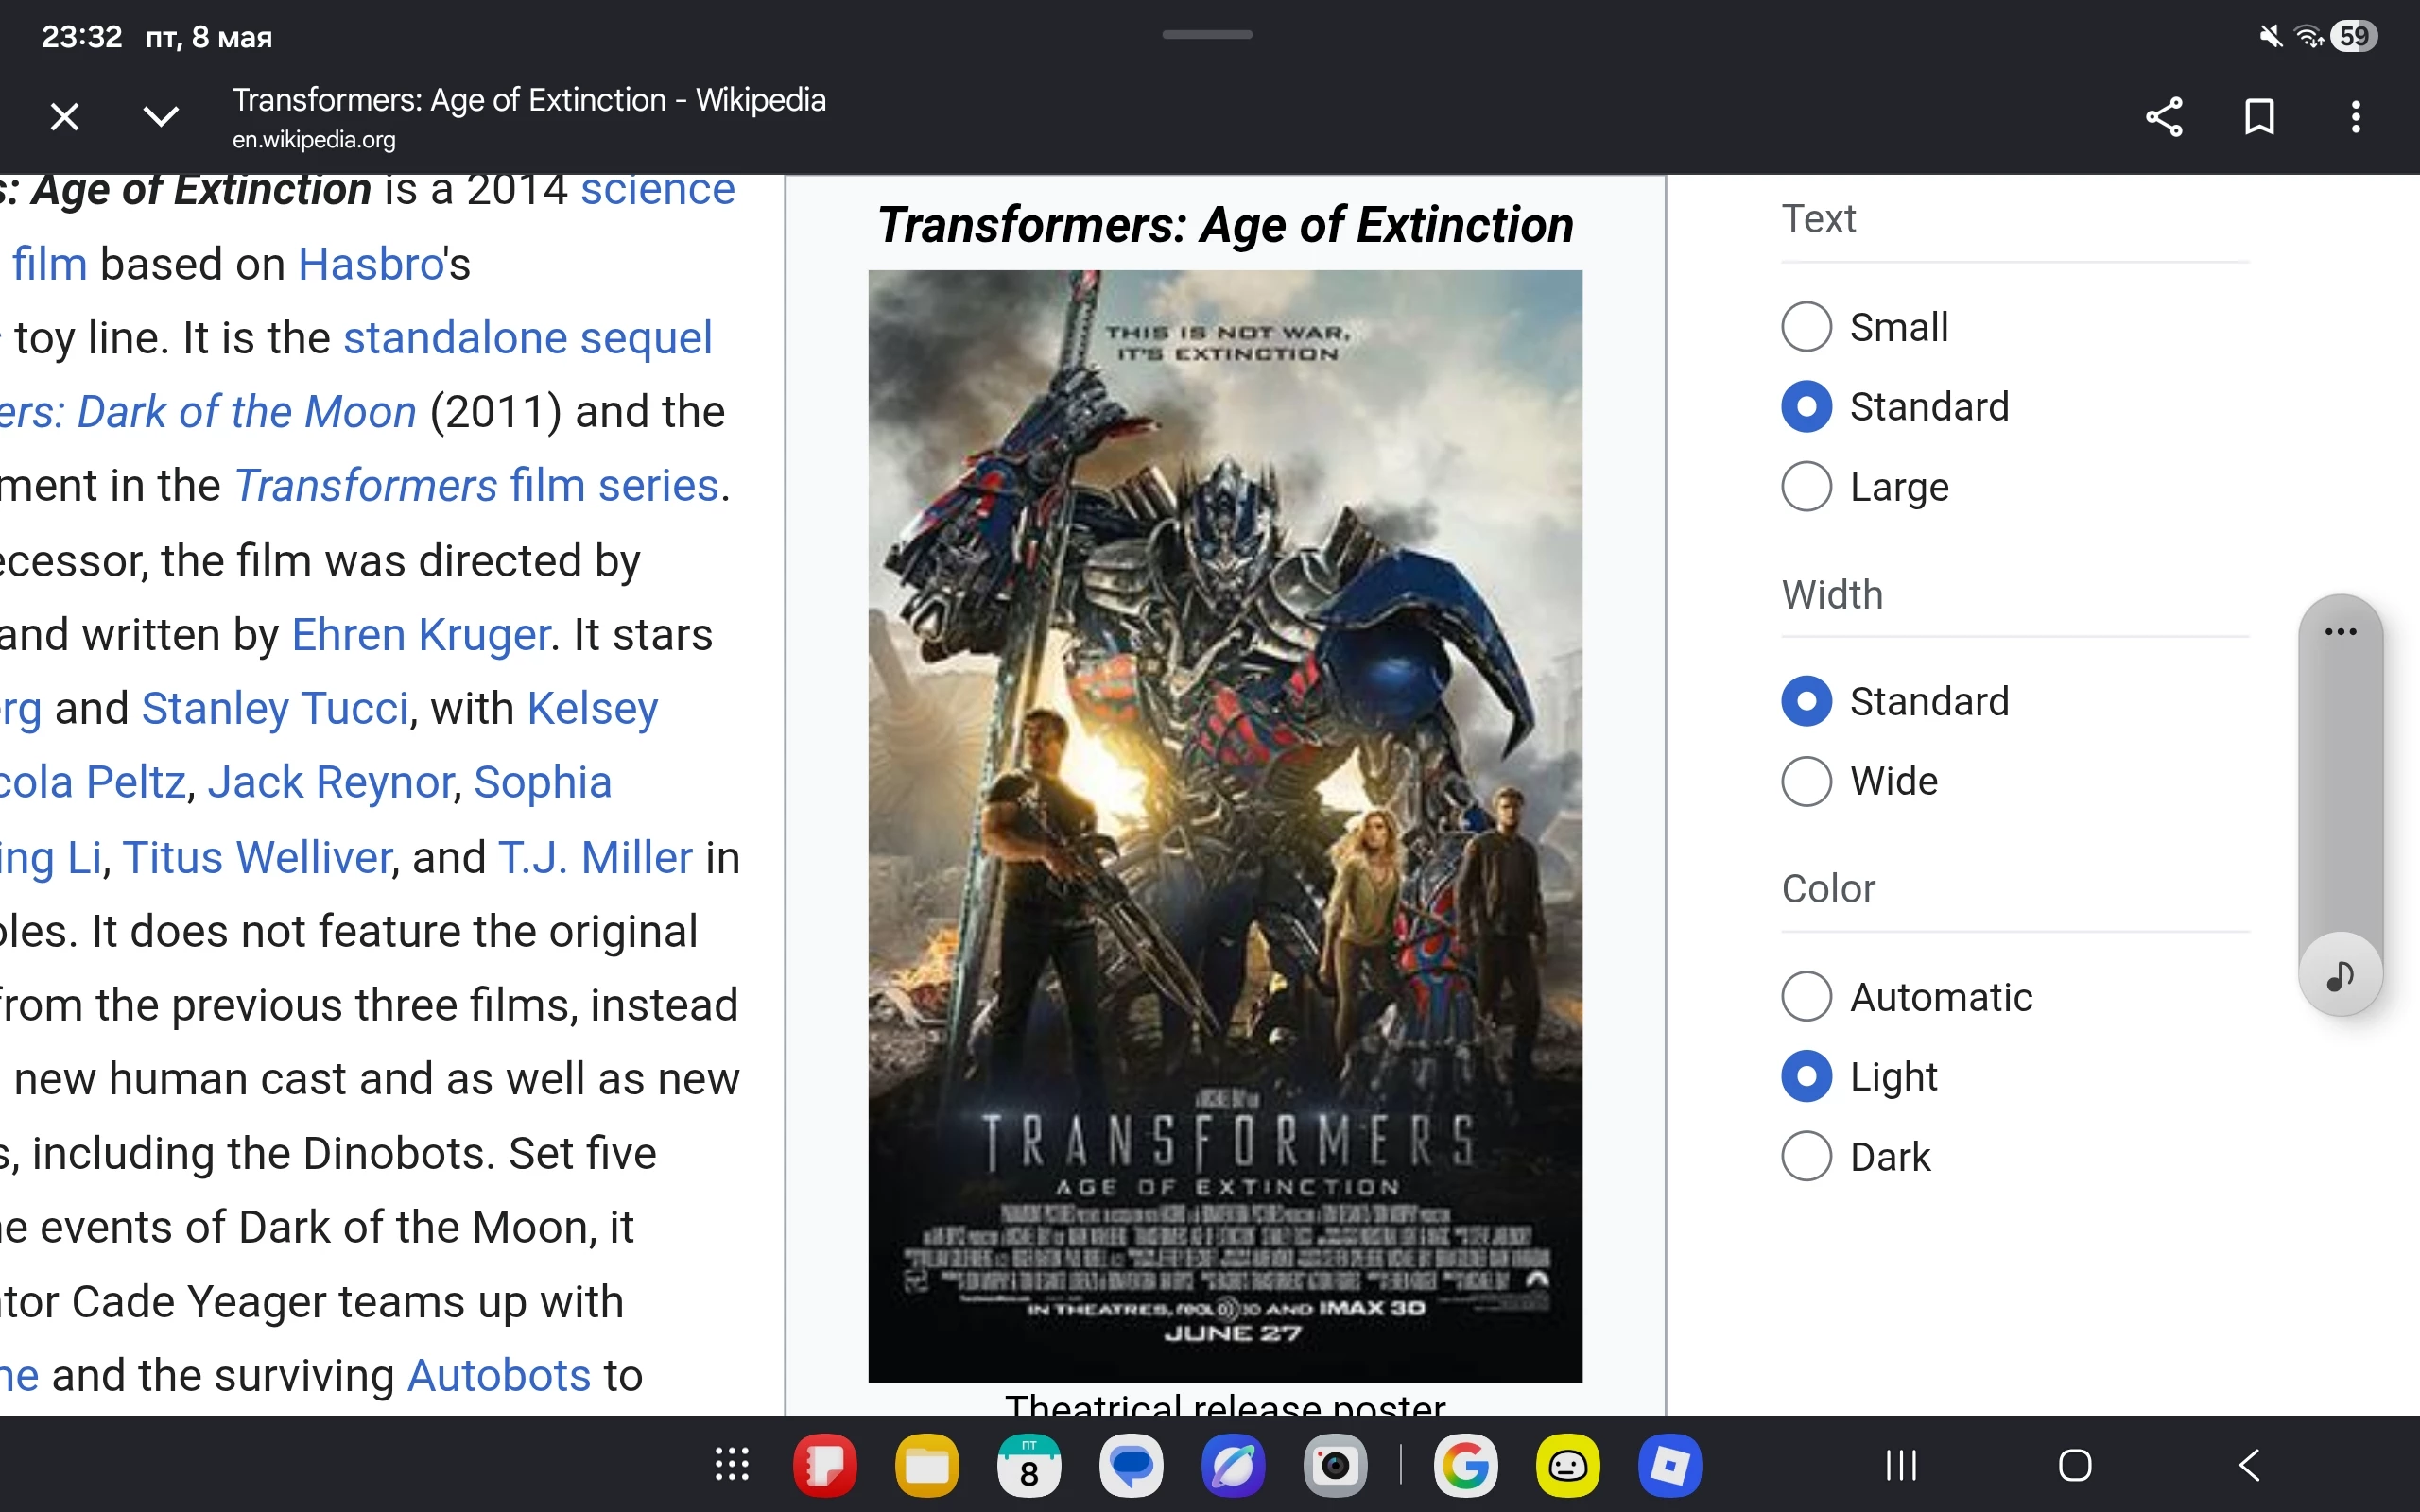Choose Dark color mode
Viewport: 2420px width, 1512px height.
[x=1806, y=1157]
